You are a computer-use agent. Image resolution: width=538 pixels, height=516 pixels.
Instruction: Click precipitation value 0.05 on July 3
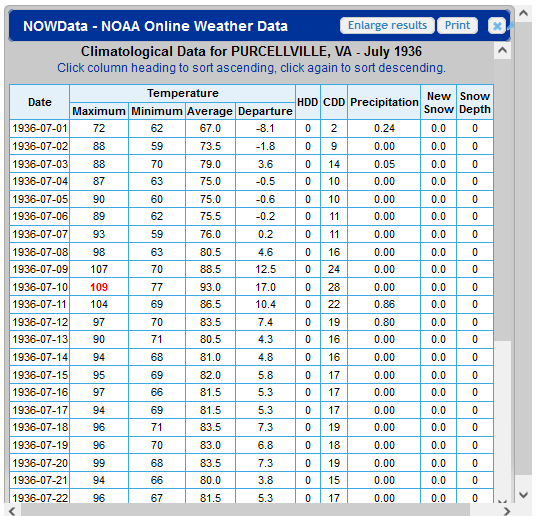pos(384,164)
